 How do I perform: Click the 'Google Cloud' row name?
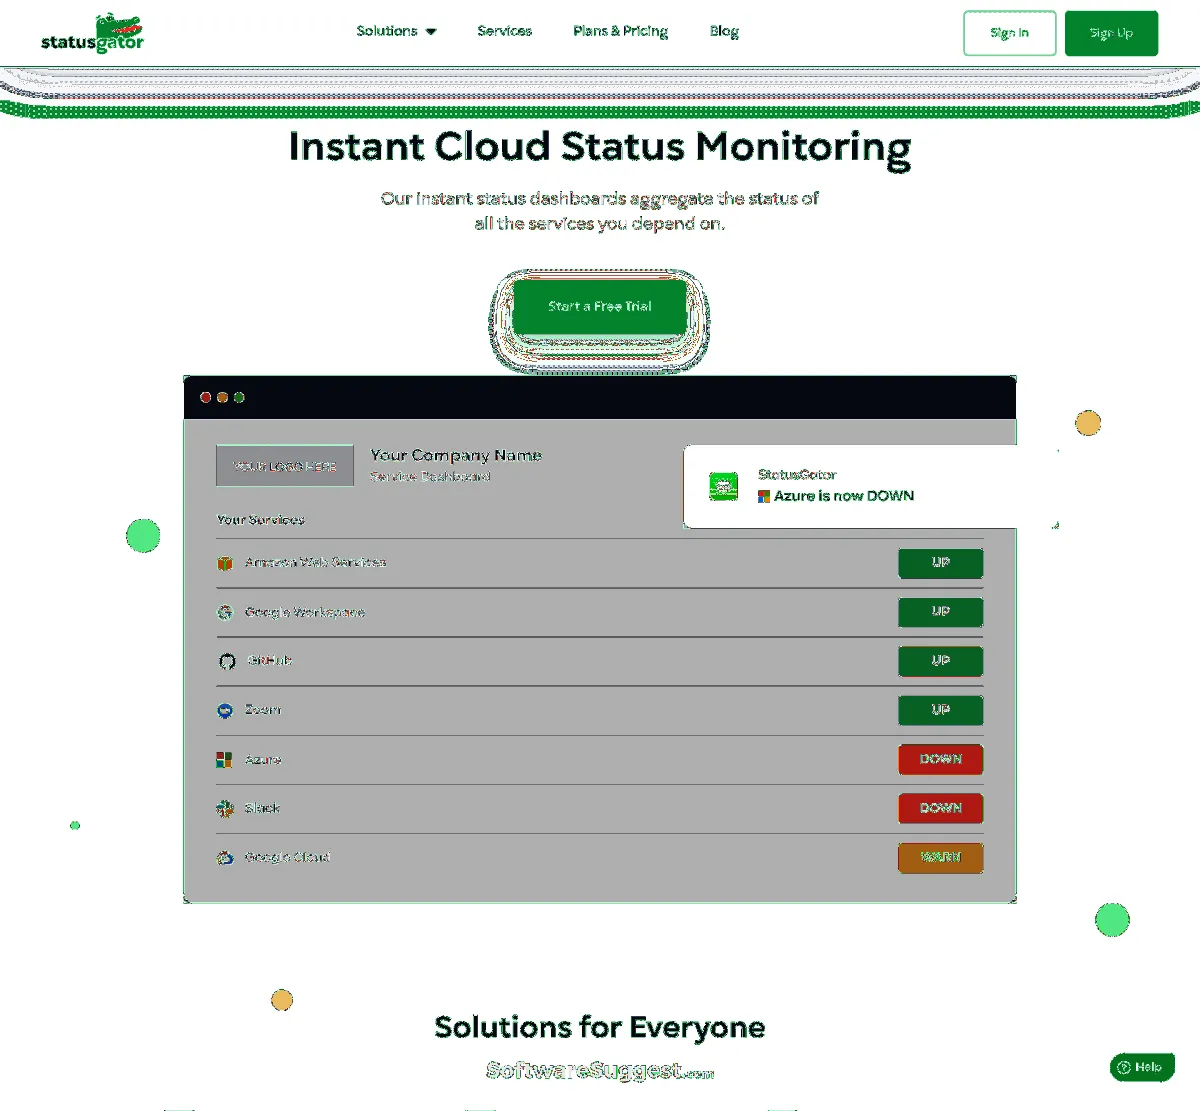pos(288,857)
